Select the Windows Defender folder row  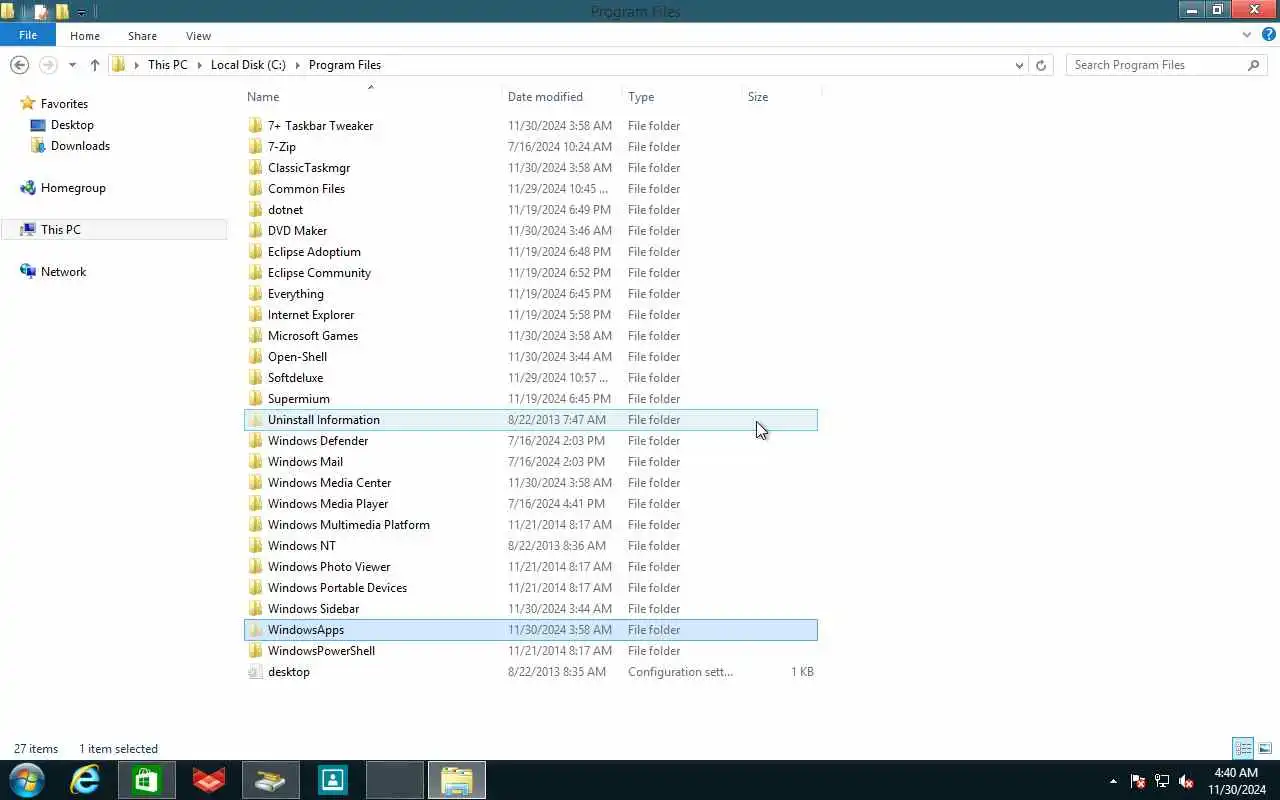(531, 441)
